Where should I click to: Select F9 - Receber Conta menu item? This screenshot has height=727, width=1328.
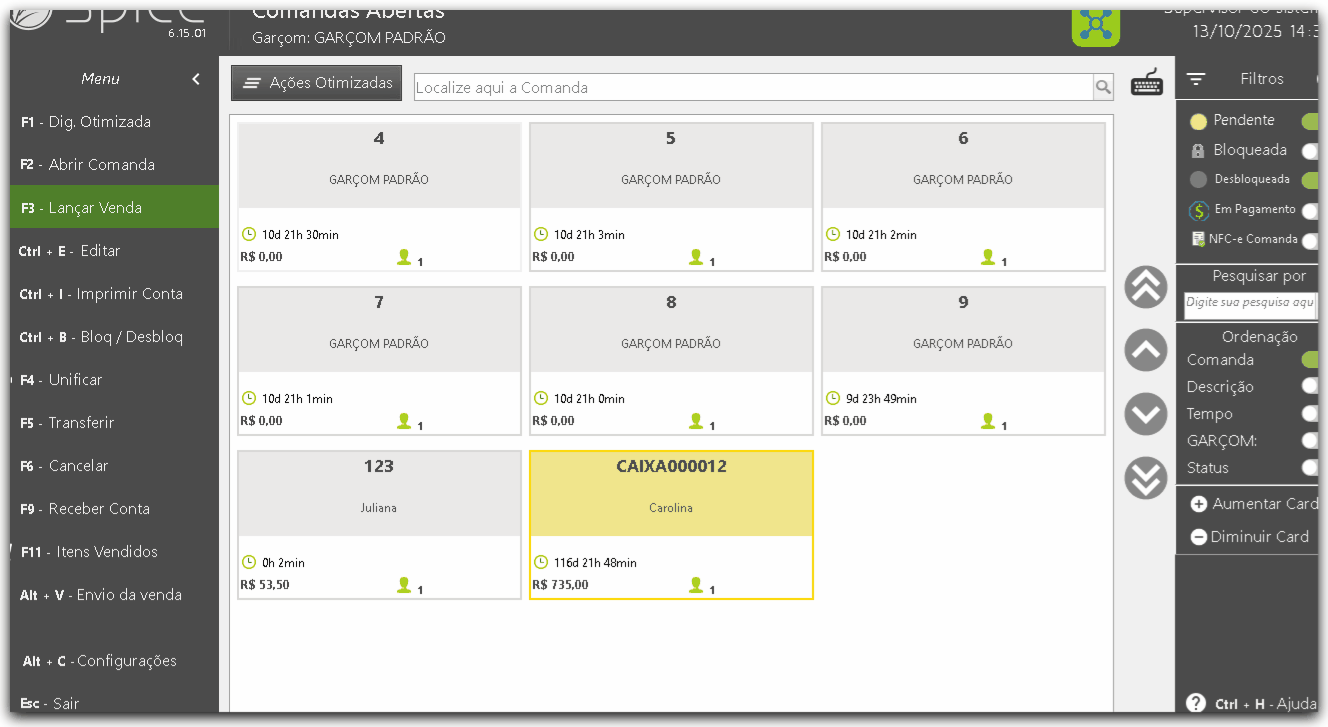[114, 509]
